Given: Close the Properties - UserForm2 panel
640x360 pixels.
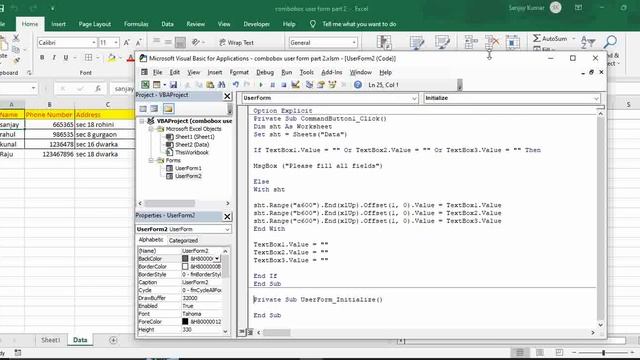Looking at the screenshot, I should [227, 216].
